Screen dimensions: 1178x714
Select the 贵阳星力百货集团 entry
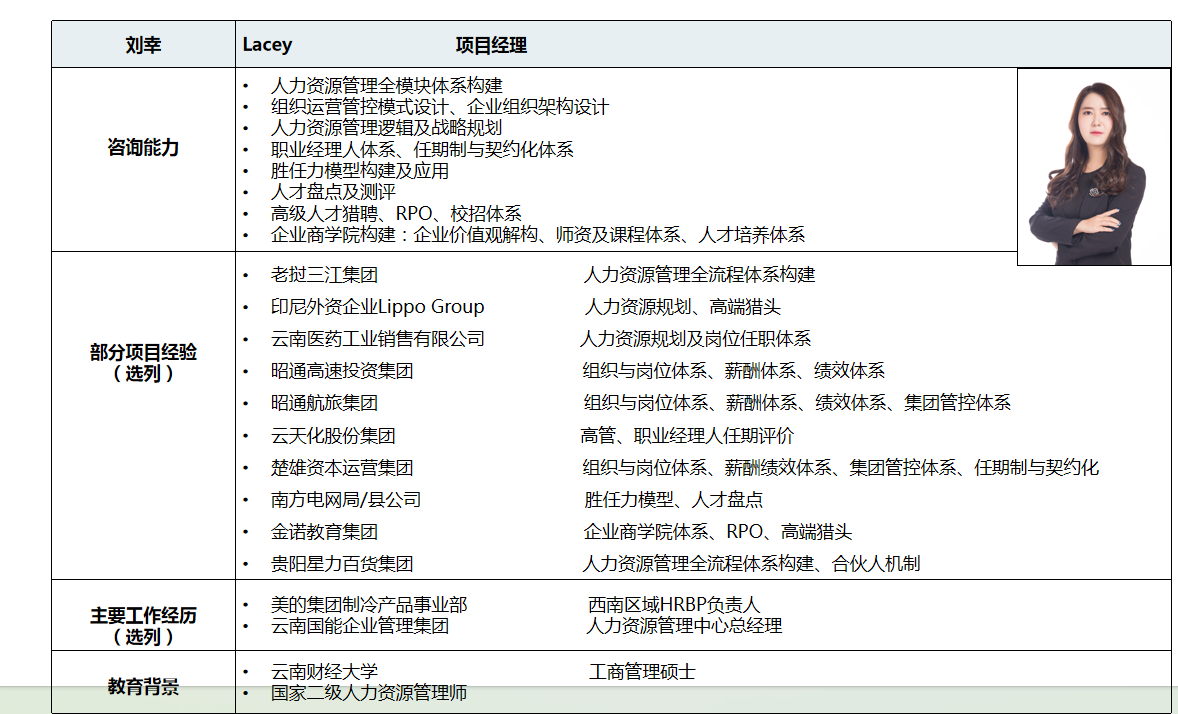point(341,564)
